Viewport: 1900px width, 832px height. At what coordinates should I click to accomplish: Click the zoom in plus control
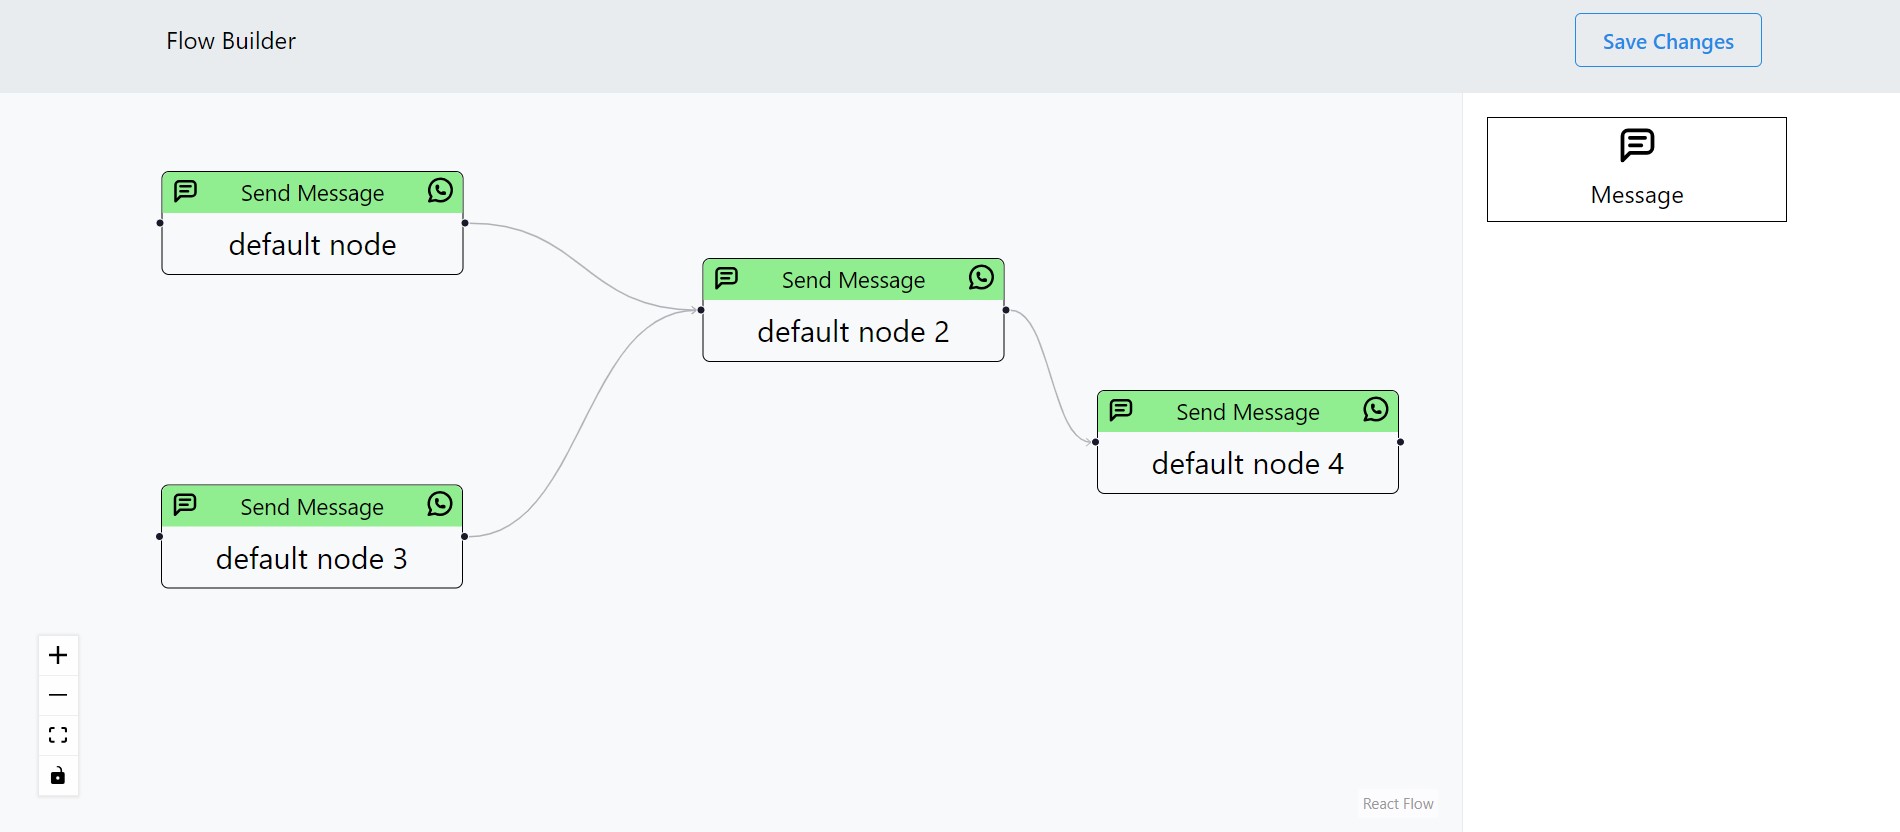[x=58, y=656]
